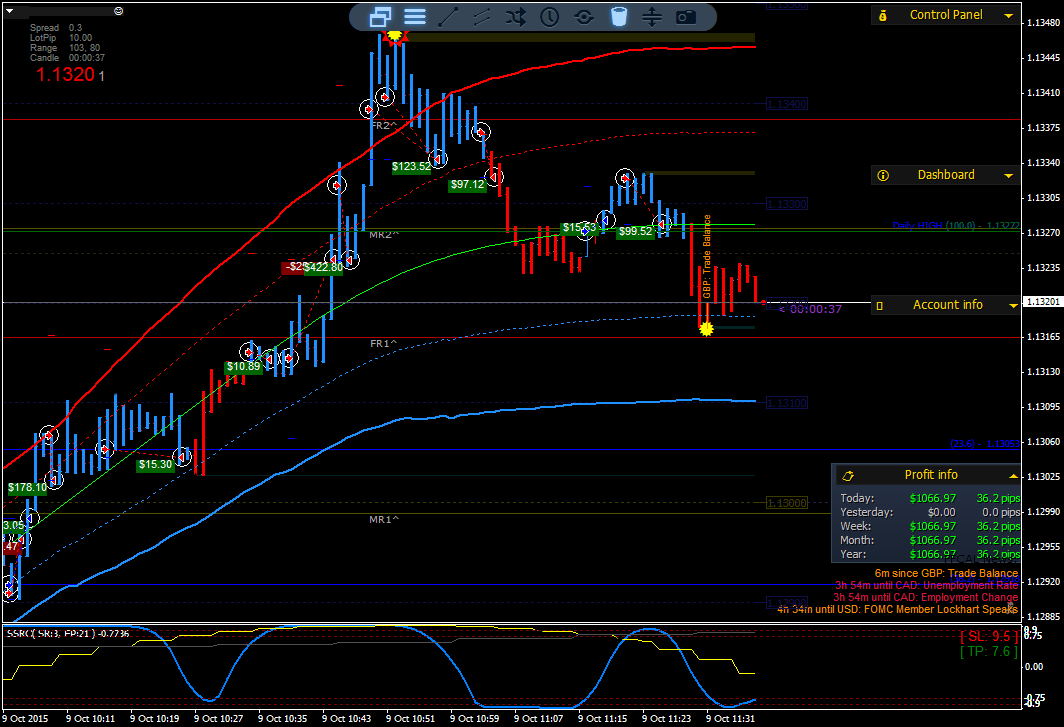Click the small rectangle icon on Account info
1064x727 pixels.
[879, 305]
